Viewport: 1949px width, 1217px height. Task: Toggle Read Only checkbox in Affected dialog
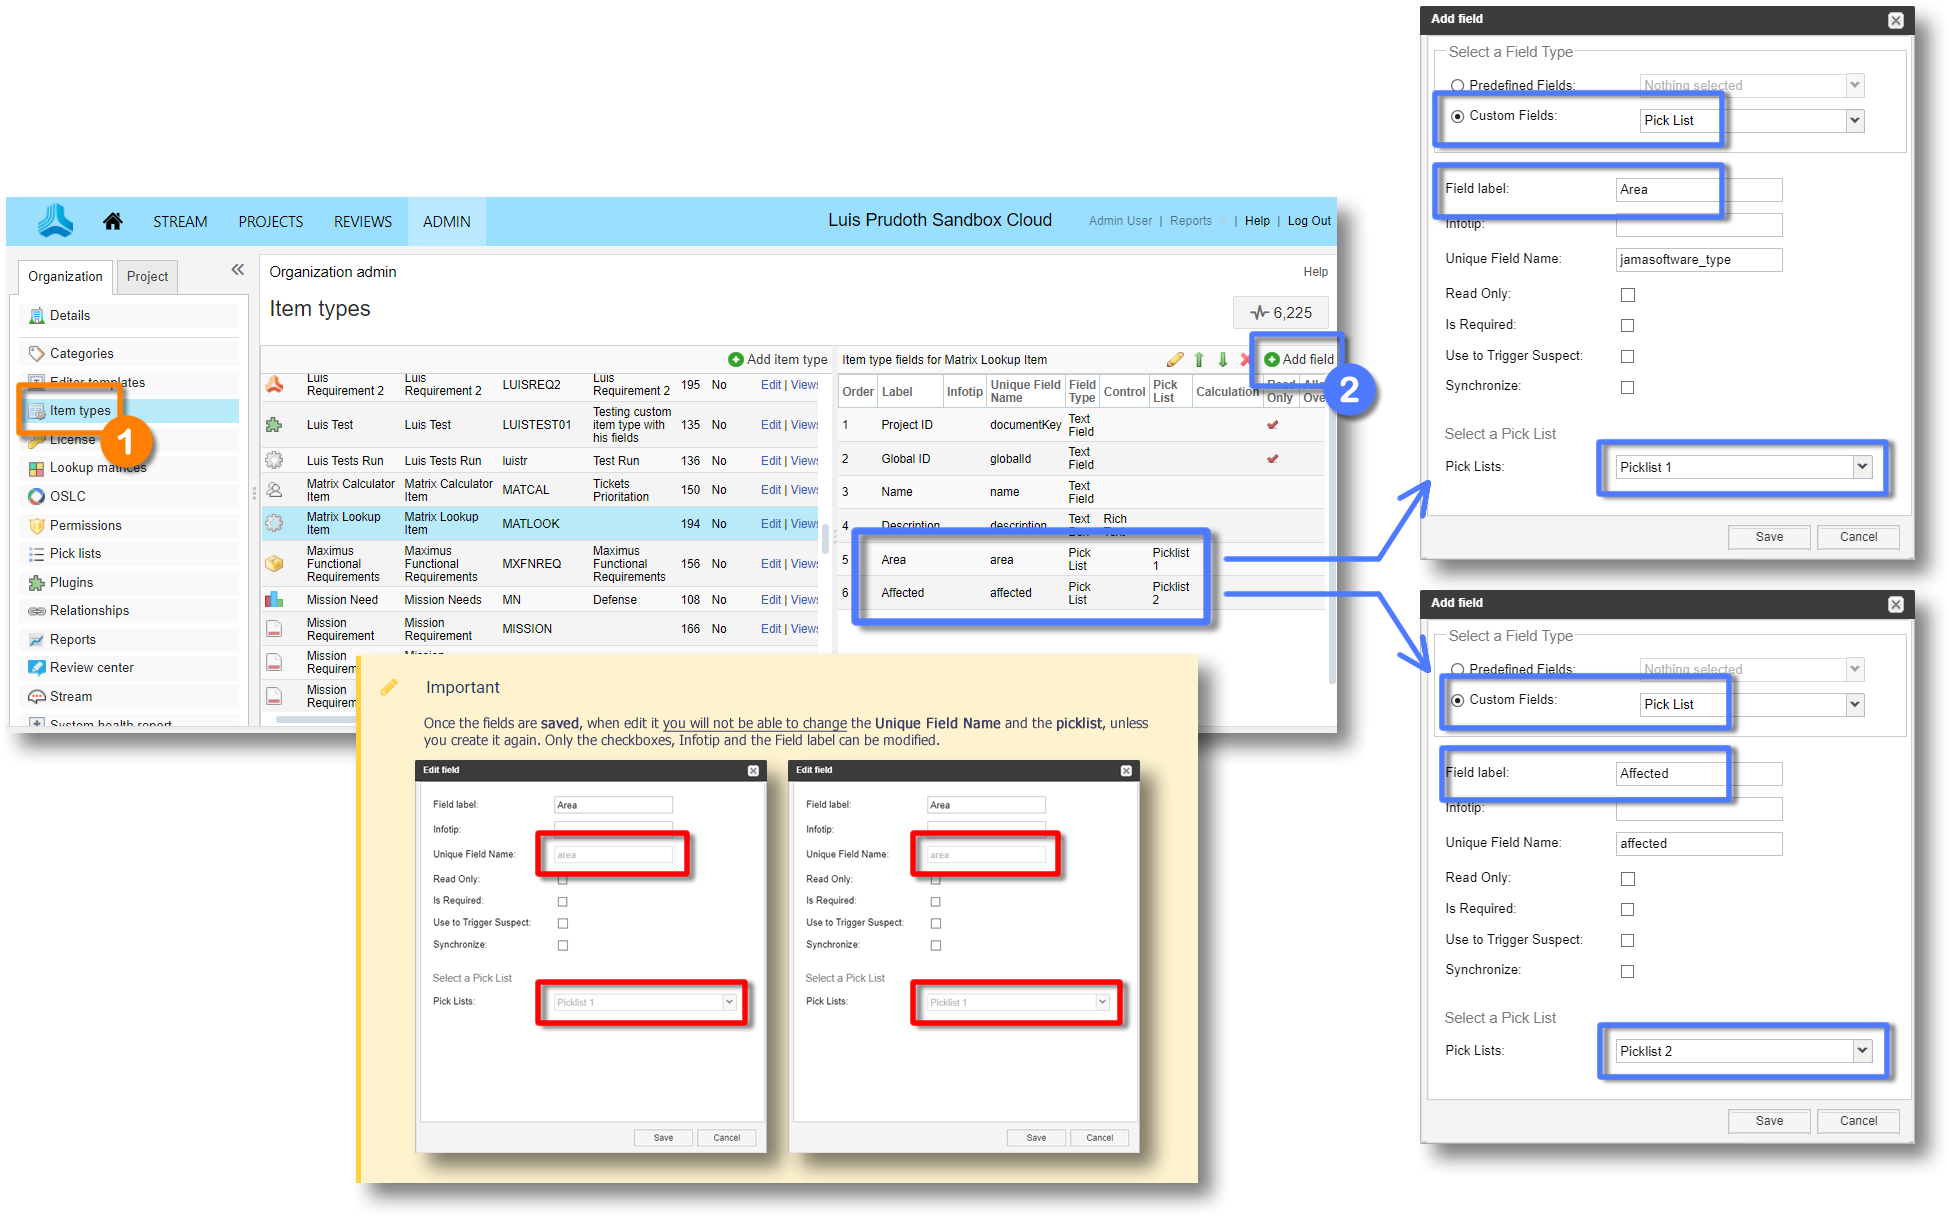tap(1628, 879)
